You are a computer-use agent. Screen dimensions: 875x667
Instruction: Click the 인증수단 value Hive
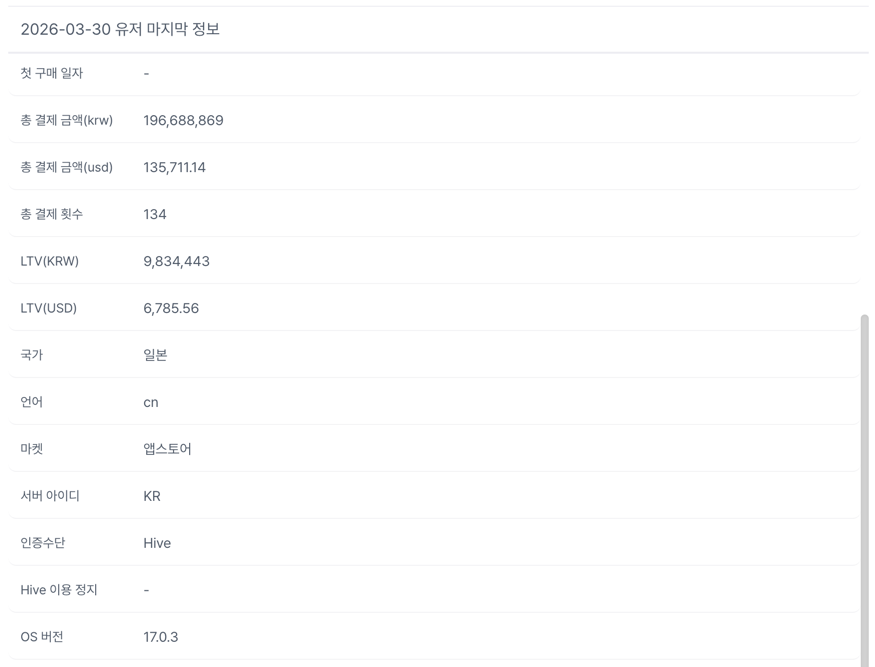coord(157,543)
